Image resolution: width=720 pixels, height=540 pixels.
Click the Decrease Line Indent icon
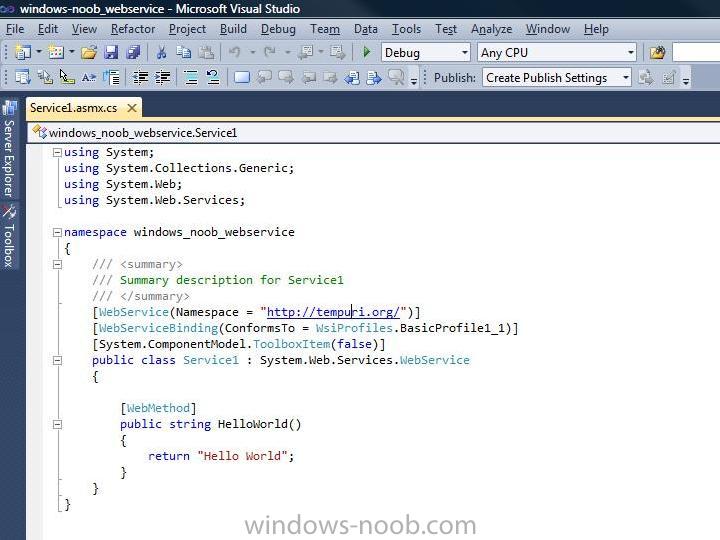click(140, 78)
